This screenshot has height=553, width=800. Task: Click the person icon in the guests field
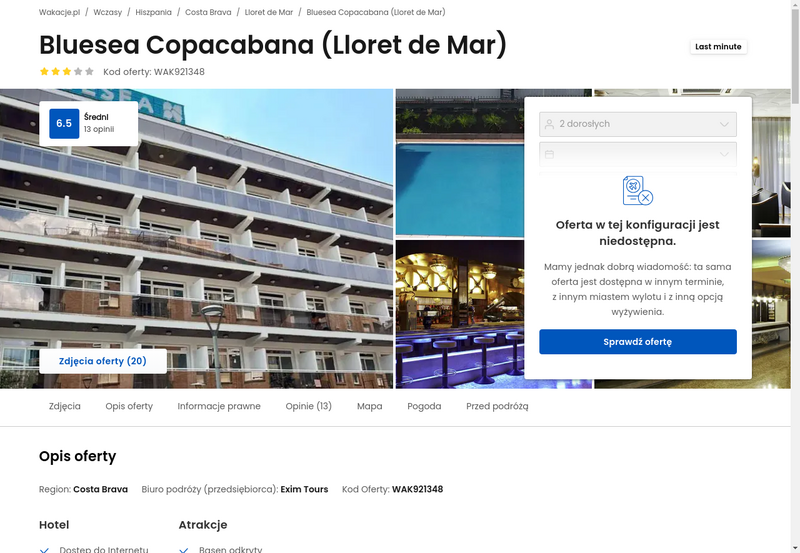(549, 124)
